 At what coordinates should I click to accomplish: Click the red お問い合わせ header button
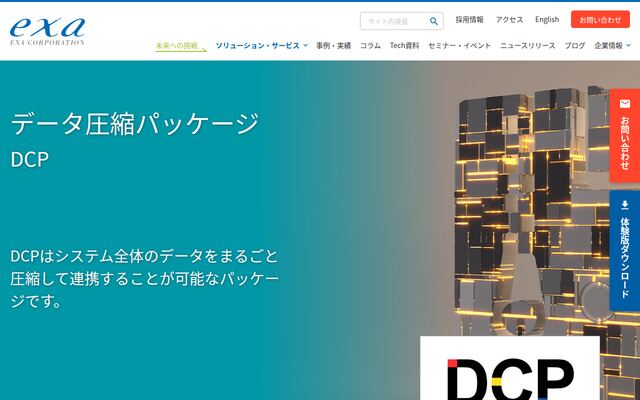tap(600, 20)
